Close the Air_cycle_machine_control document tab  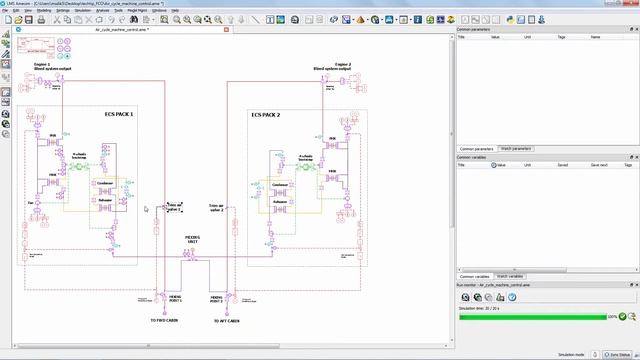[226, 29]
